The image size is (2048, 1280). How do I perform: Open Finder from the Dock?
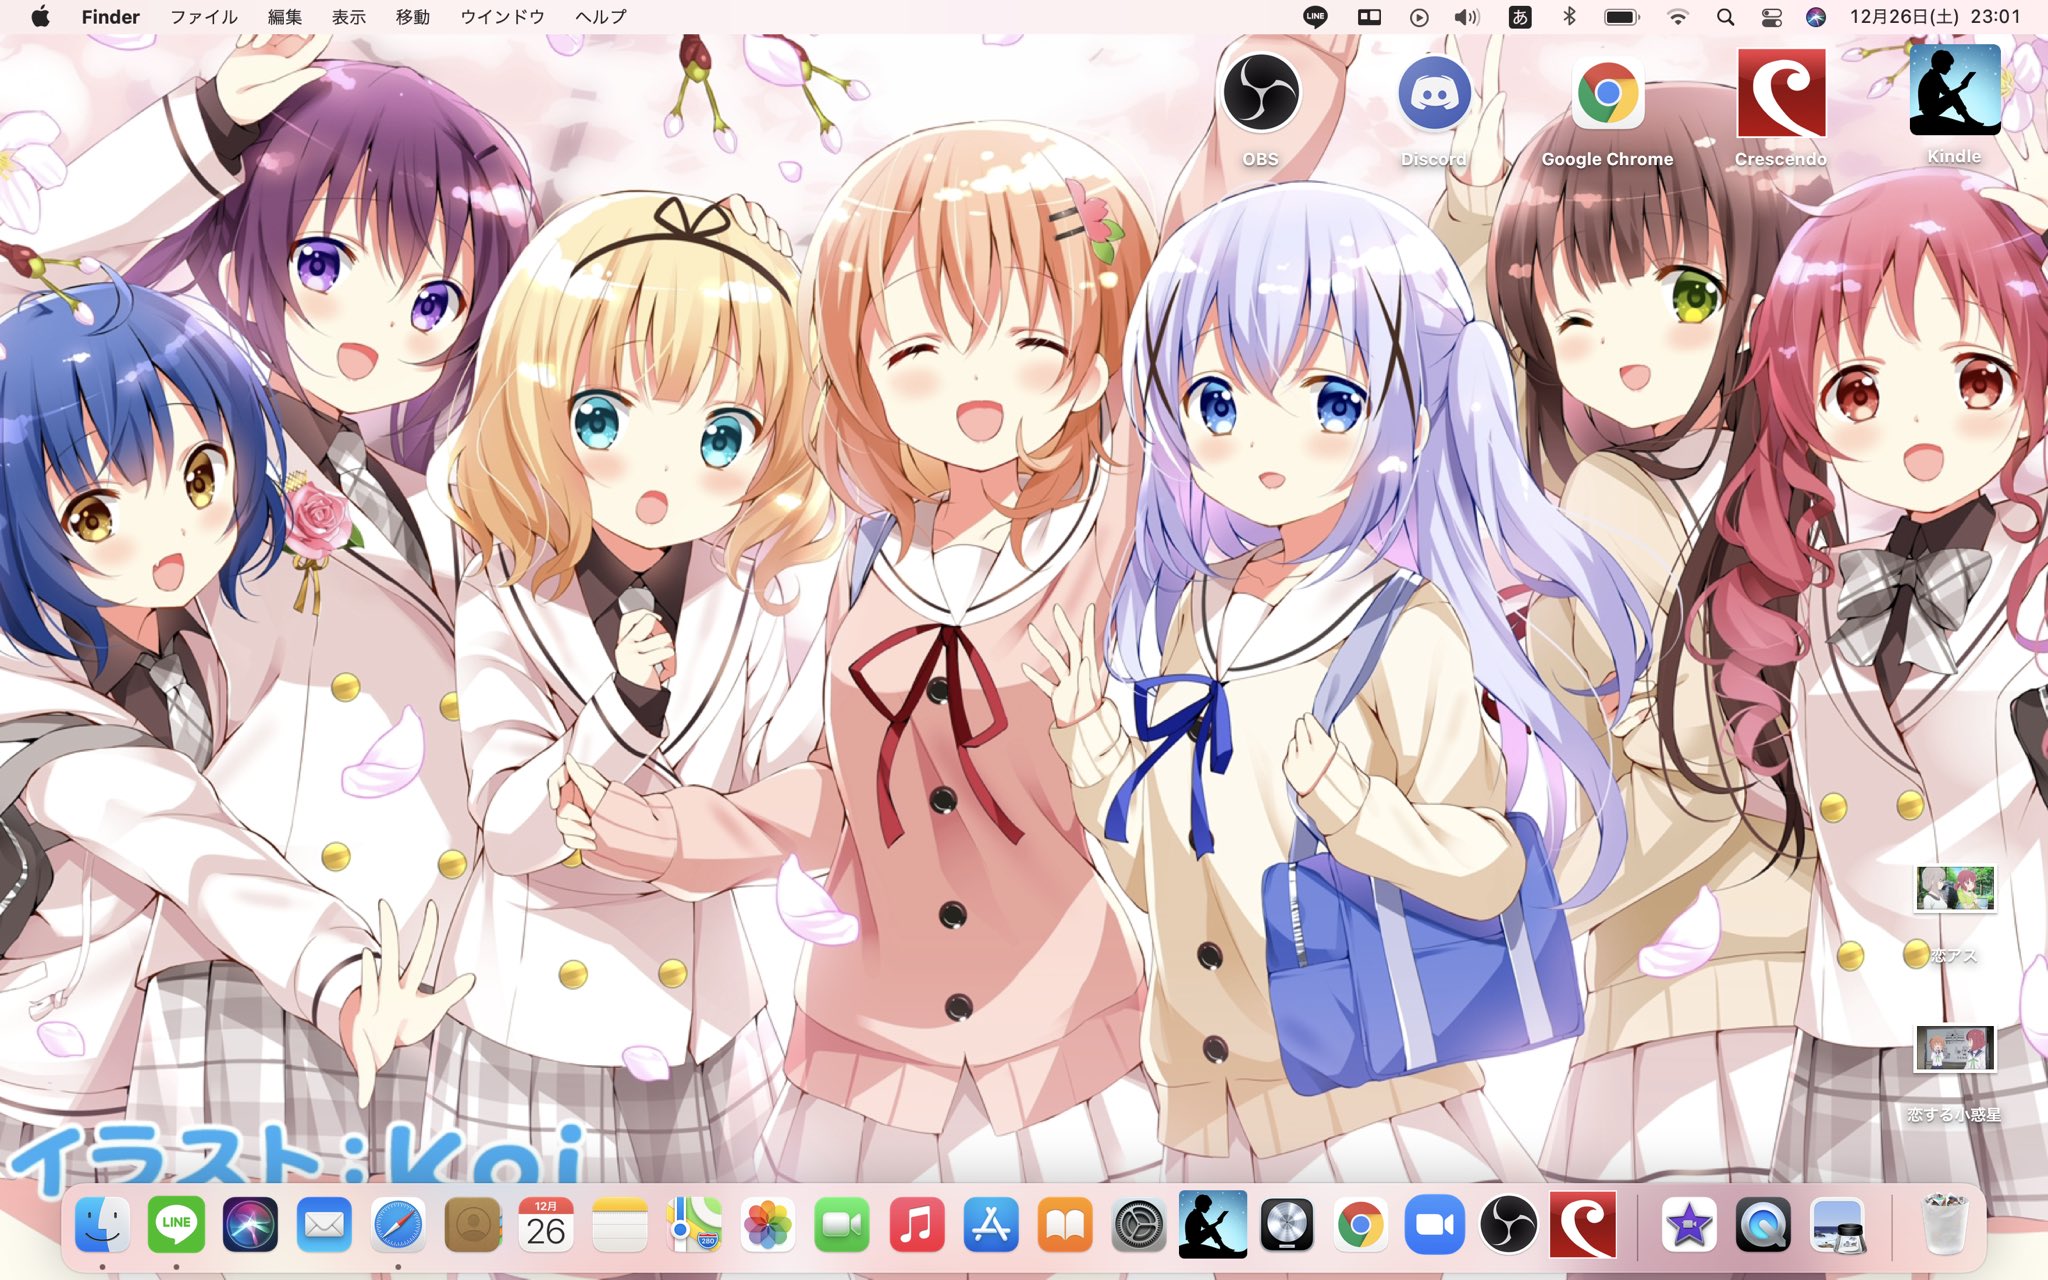102,1224
